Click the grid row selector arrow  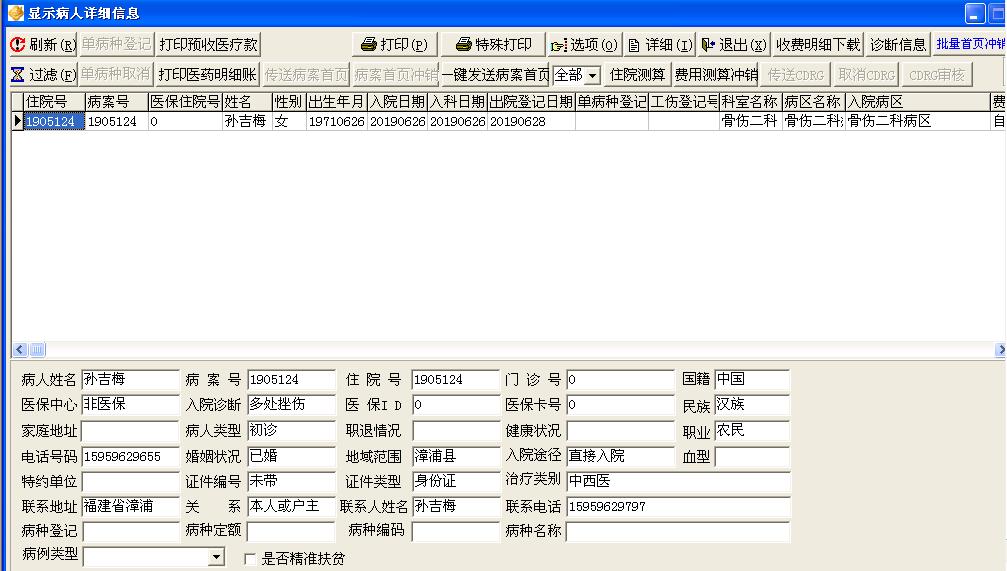(x=17, y=121)
